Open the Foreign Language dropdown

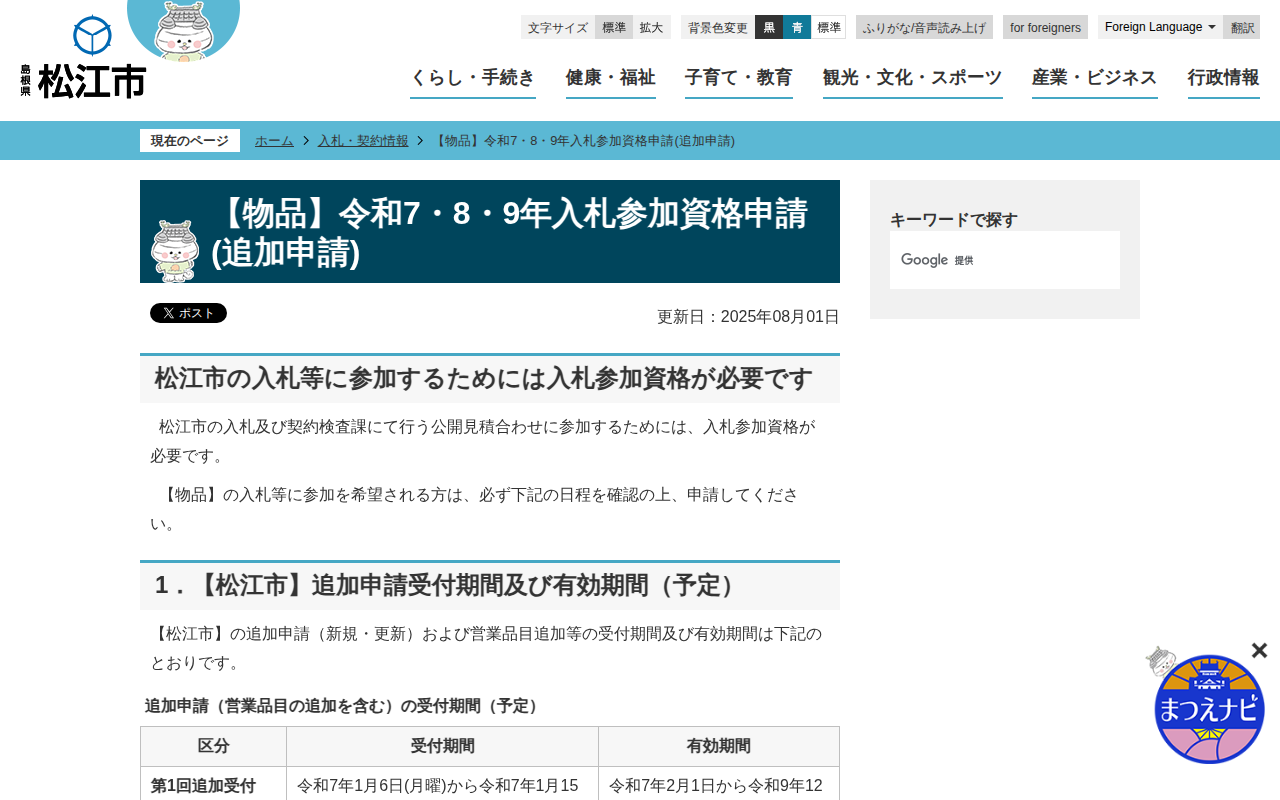(1160, 27)
